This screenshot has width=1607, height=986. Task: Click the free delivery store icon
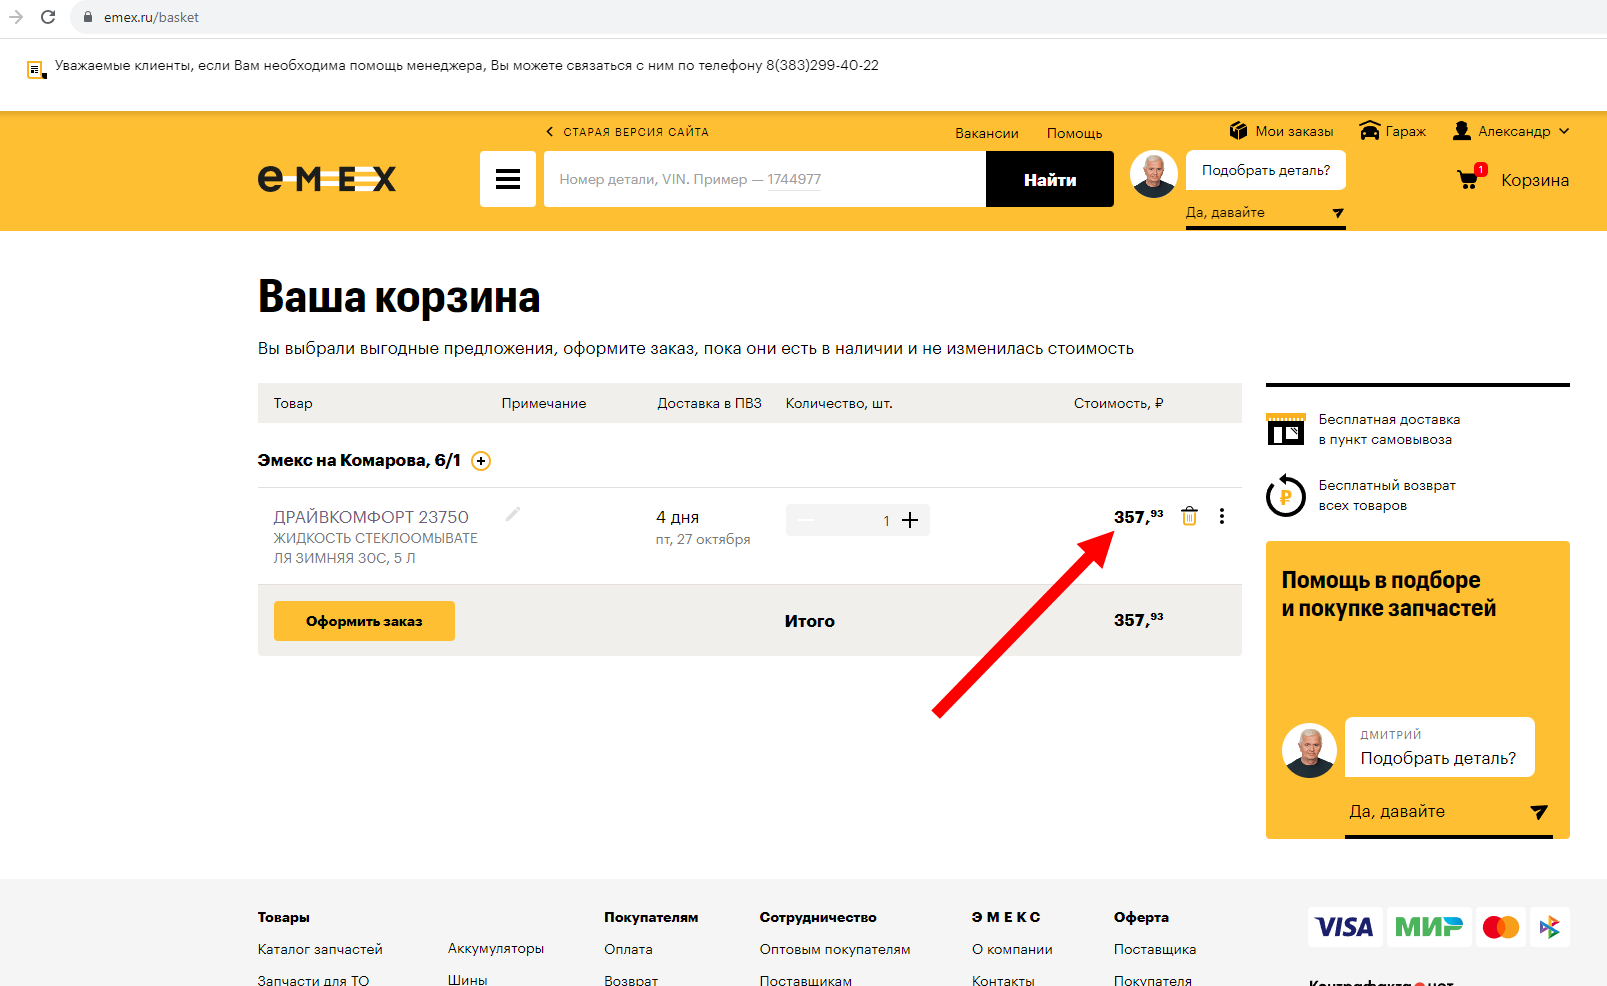[1286, 429]
